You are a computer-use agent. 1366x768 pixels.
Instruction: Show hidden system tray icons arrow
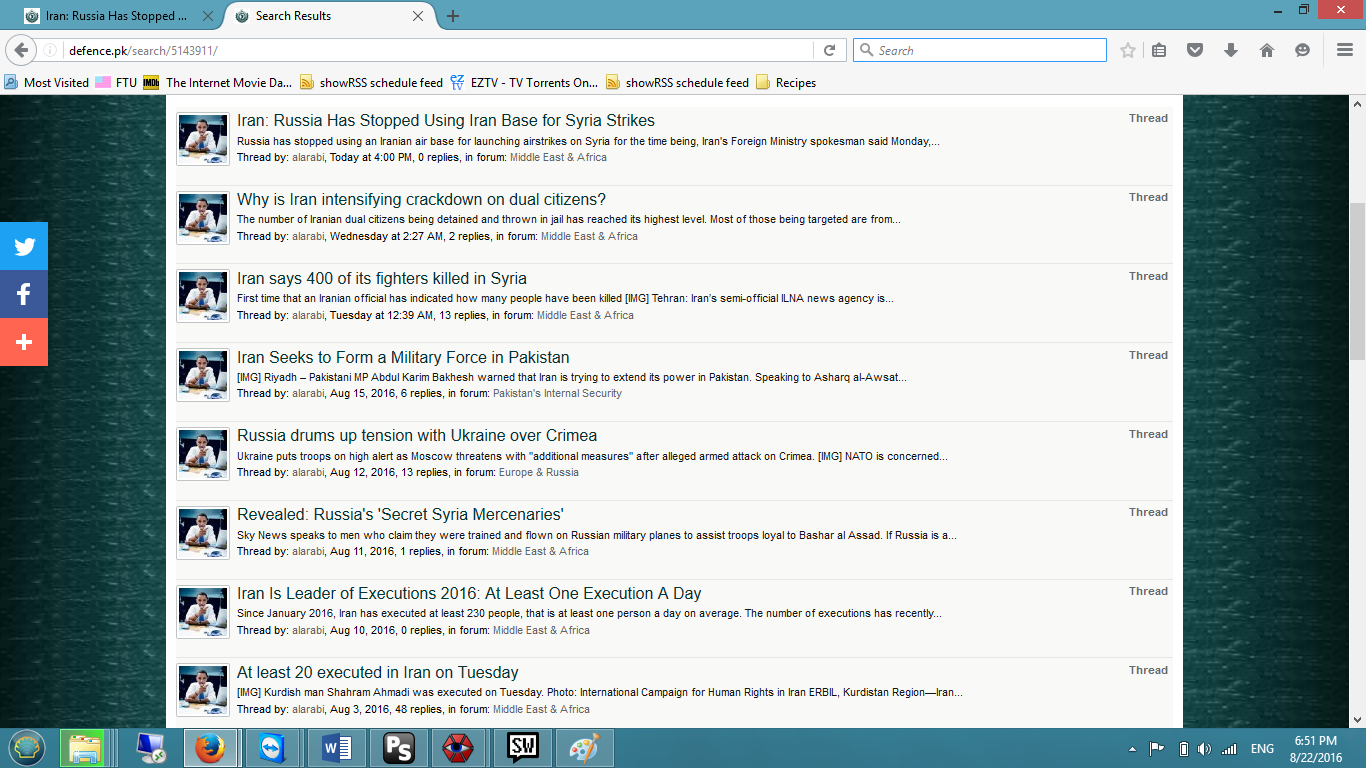click(x=1133, y=749)
